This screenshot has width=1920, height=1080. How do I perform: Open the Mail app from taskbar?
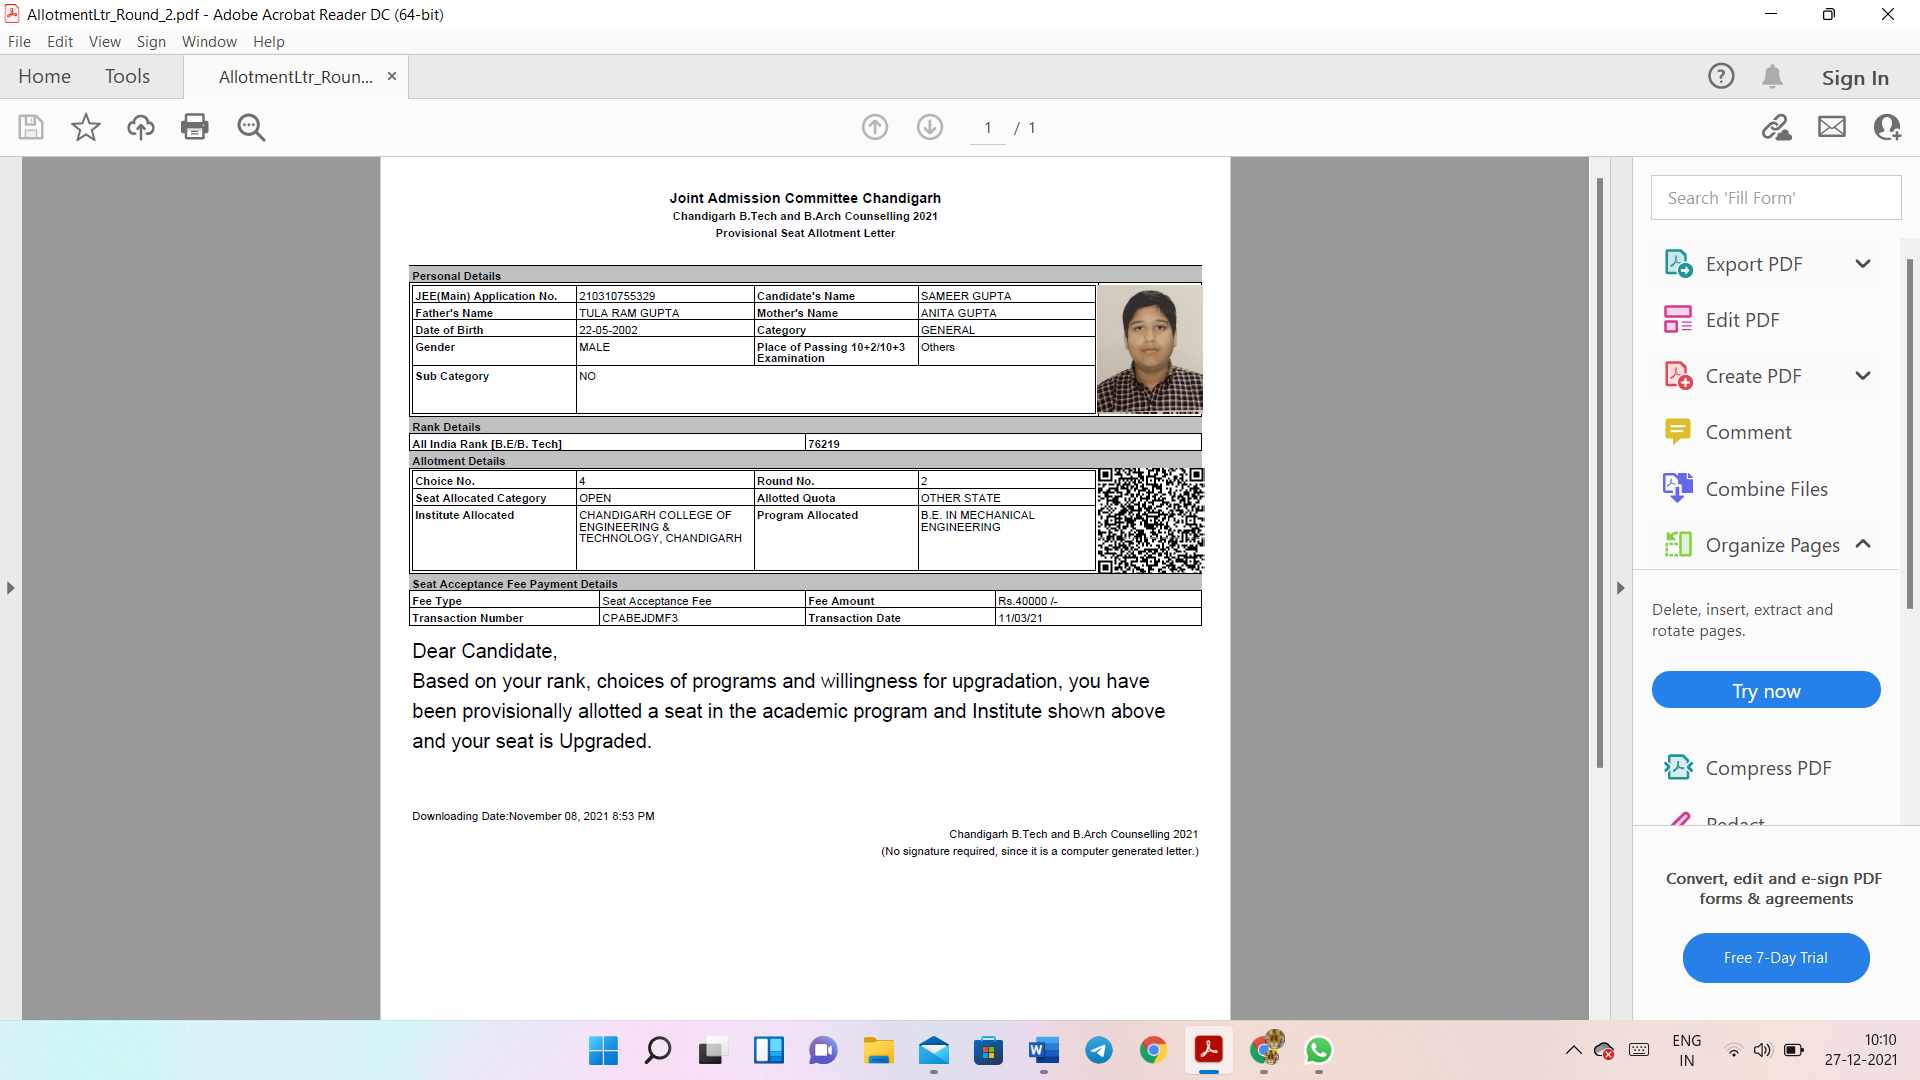click(x=933, y=1050)
